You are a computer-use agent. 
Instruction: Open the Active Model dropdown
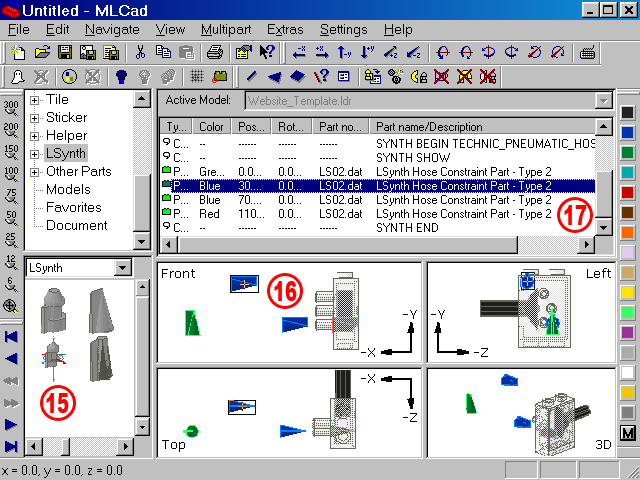pyautogui.click(x=603, y=100)
